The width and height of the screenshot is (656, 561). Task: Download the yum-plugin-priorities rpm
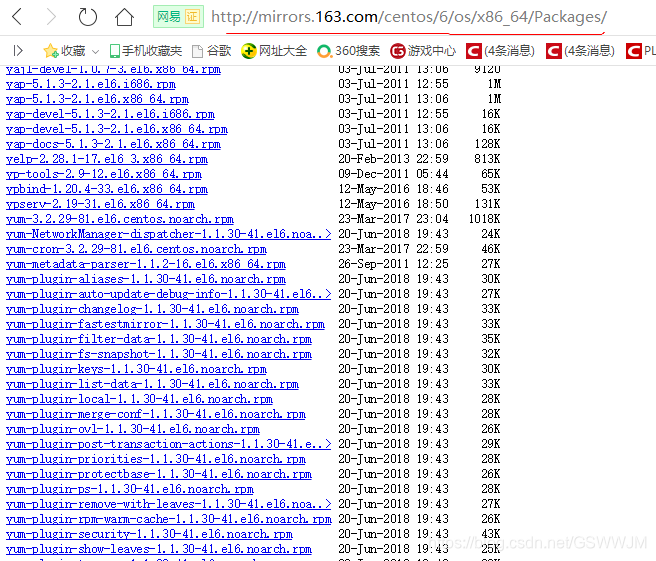[156, 459]
